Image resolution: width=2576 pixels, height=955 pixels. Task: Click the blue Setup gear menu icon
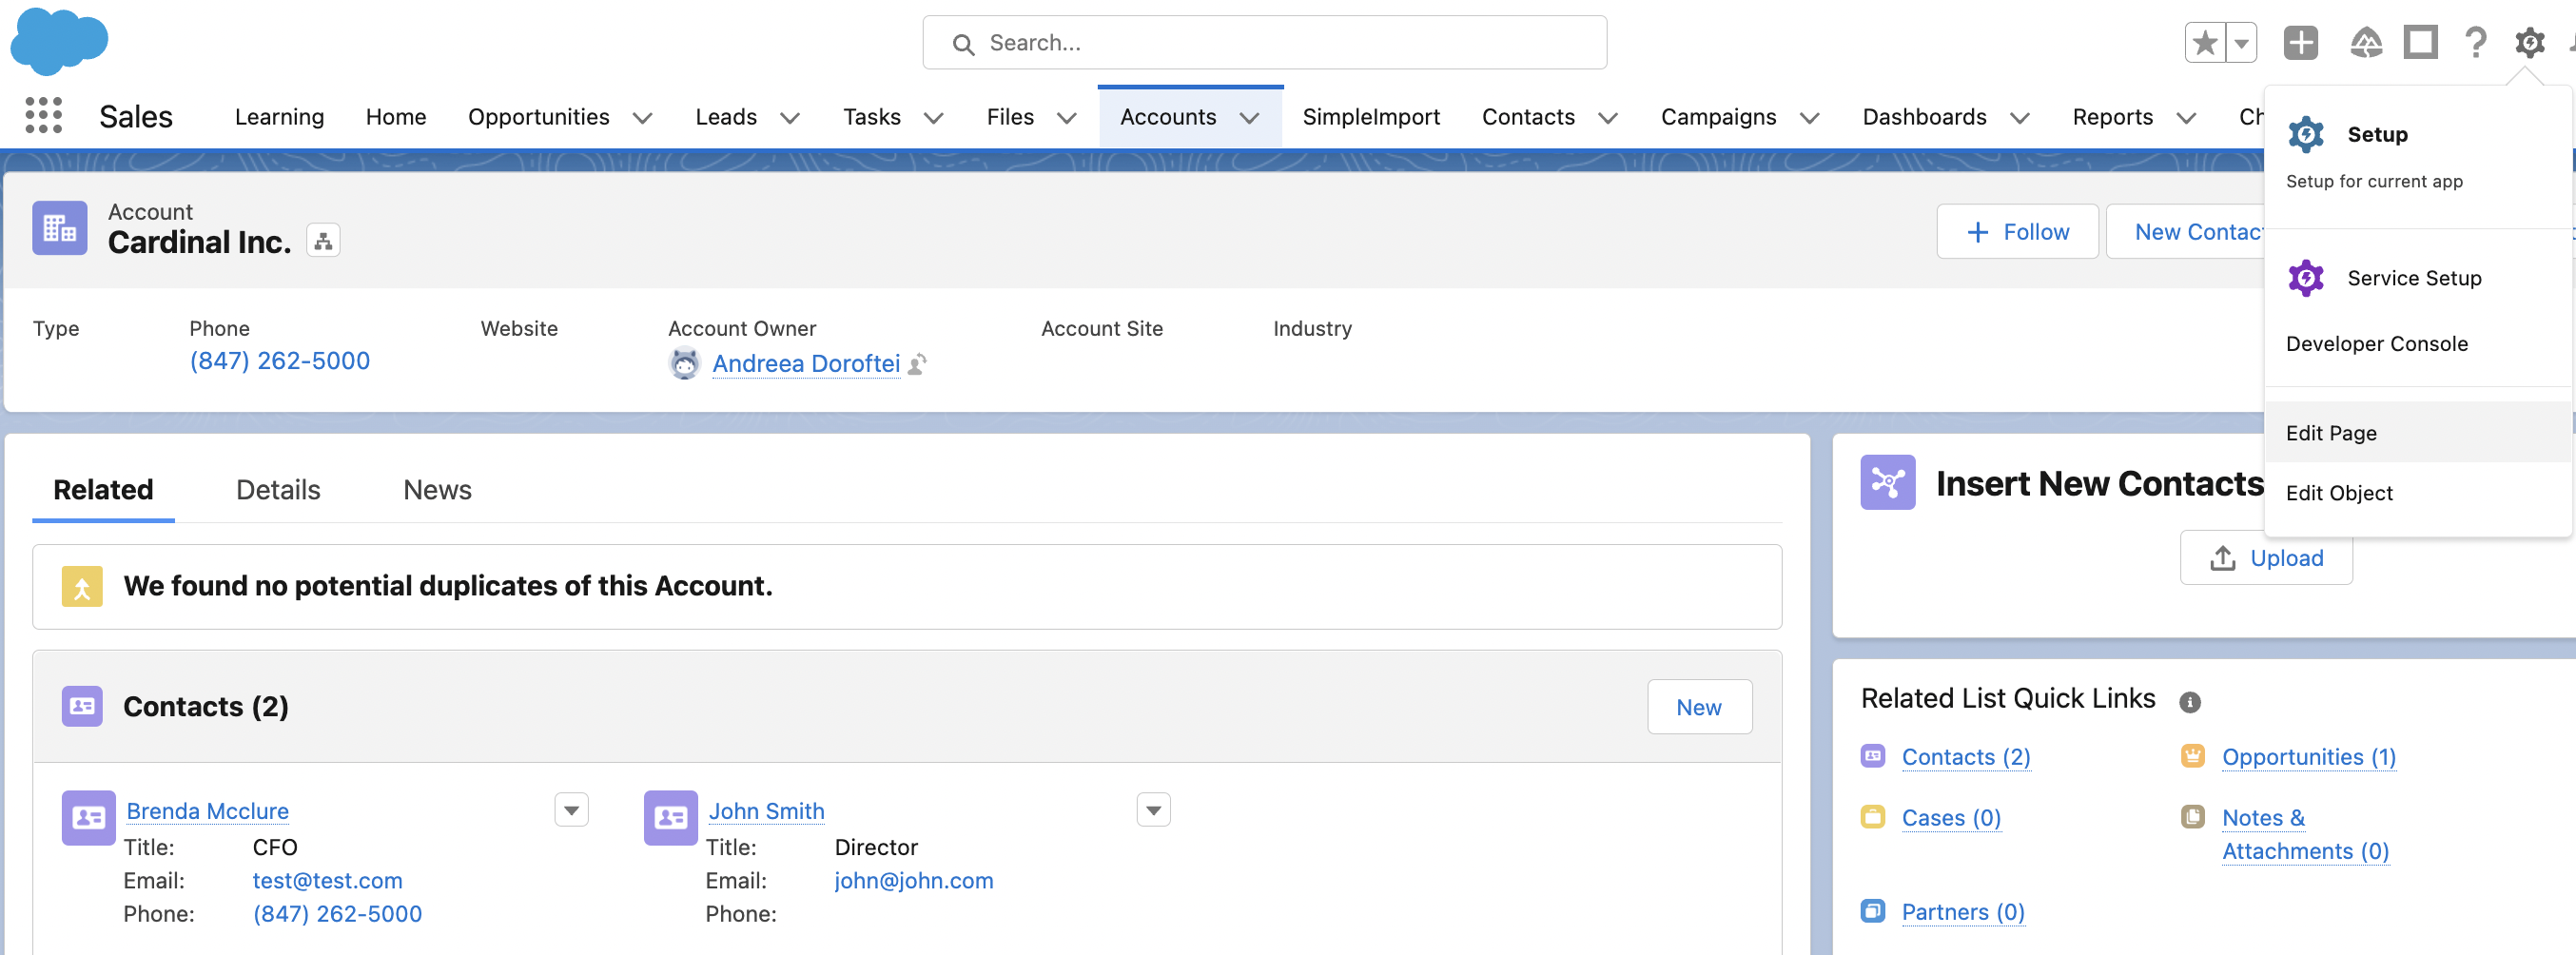pos(2306,134)
